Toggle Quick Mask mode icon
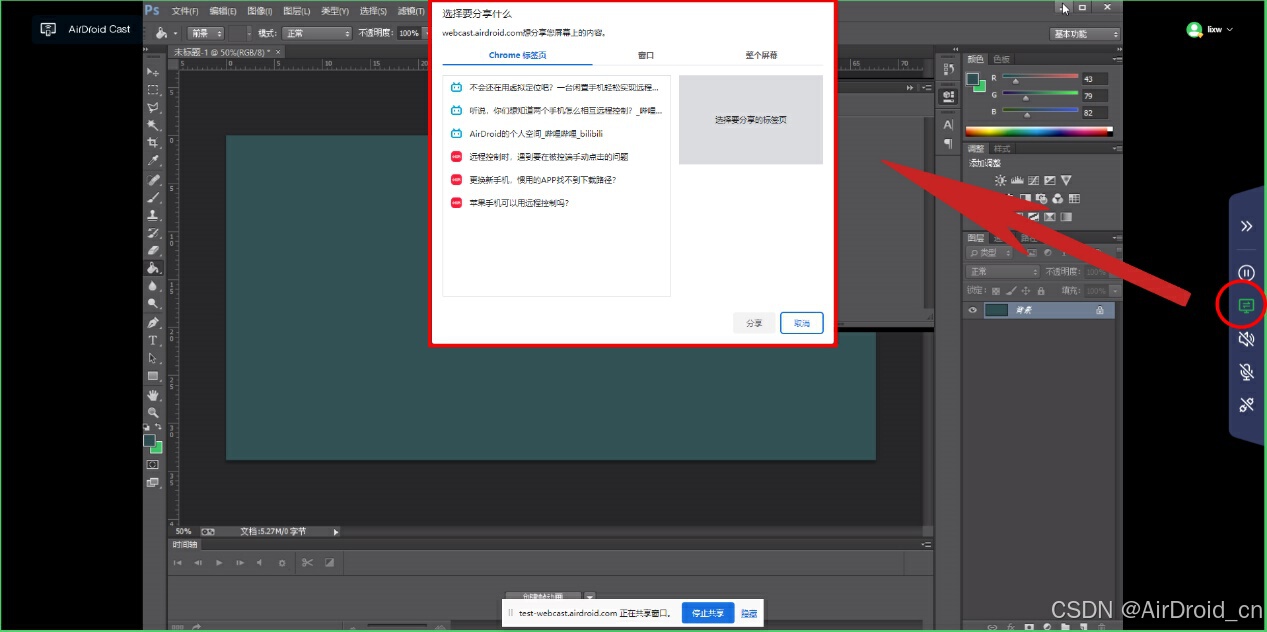1267x632 pixels. (153, 465)
